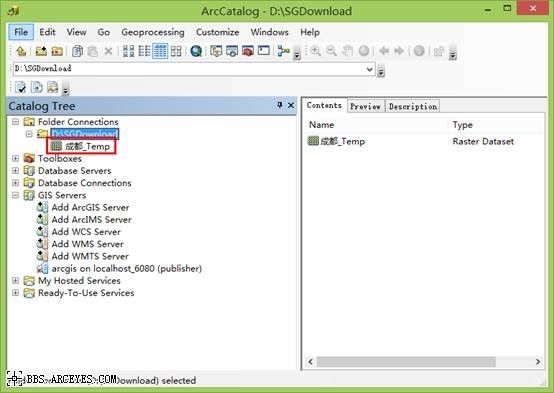This screenshot has height=393, width=554.
Task: Collapse the GIS Servers node
Action: tap(15, 195)
